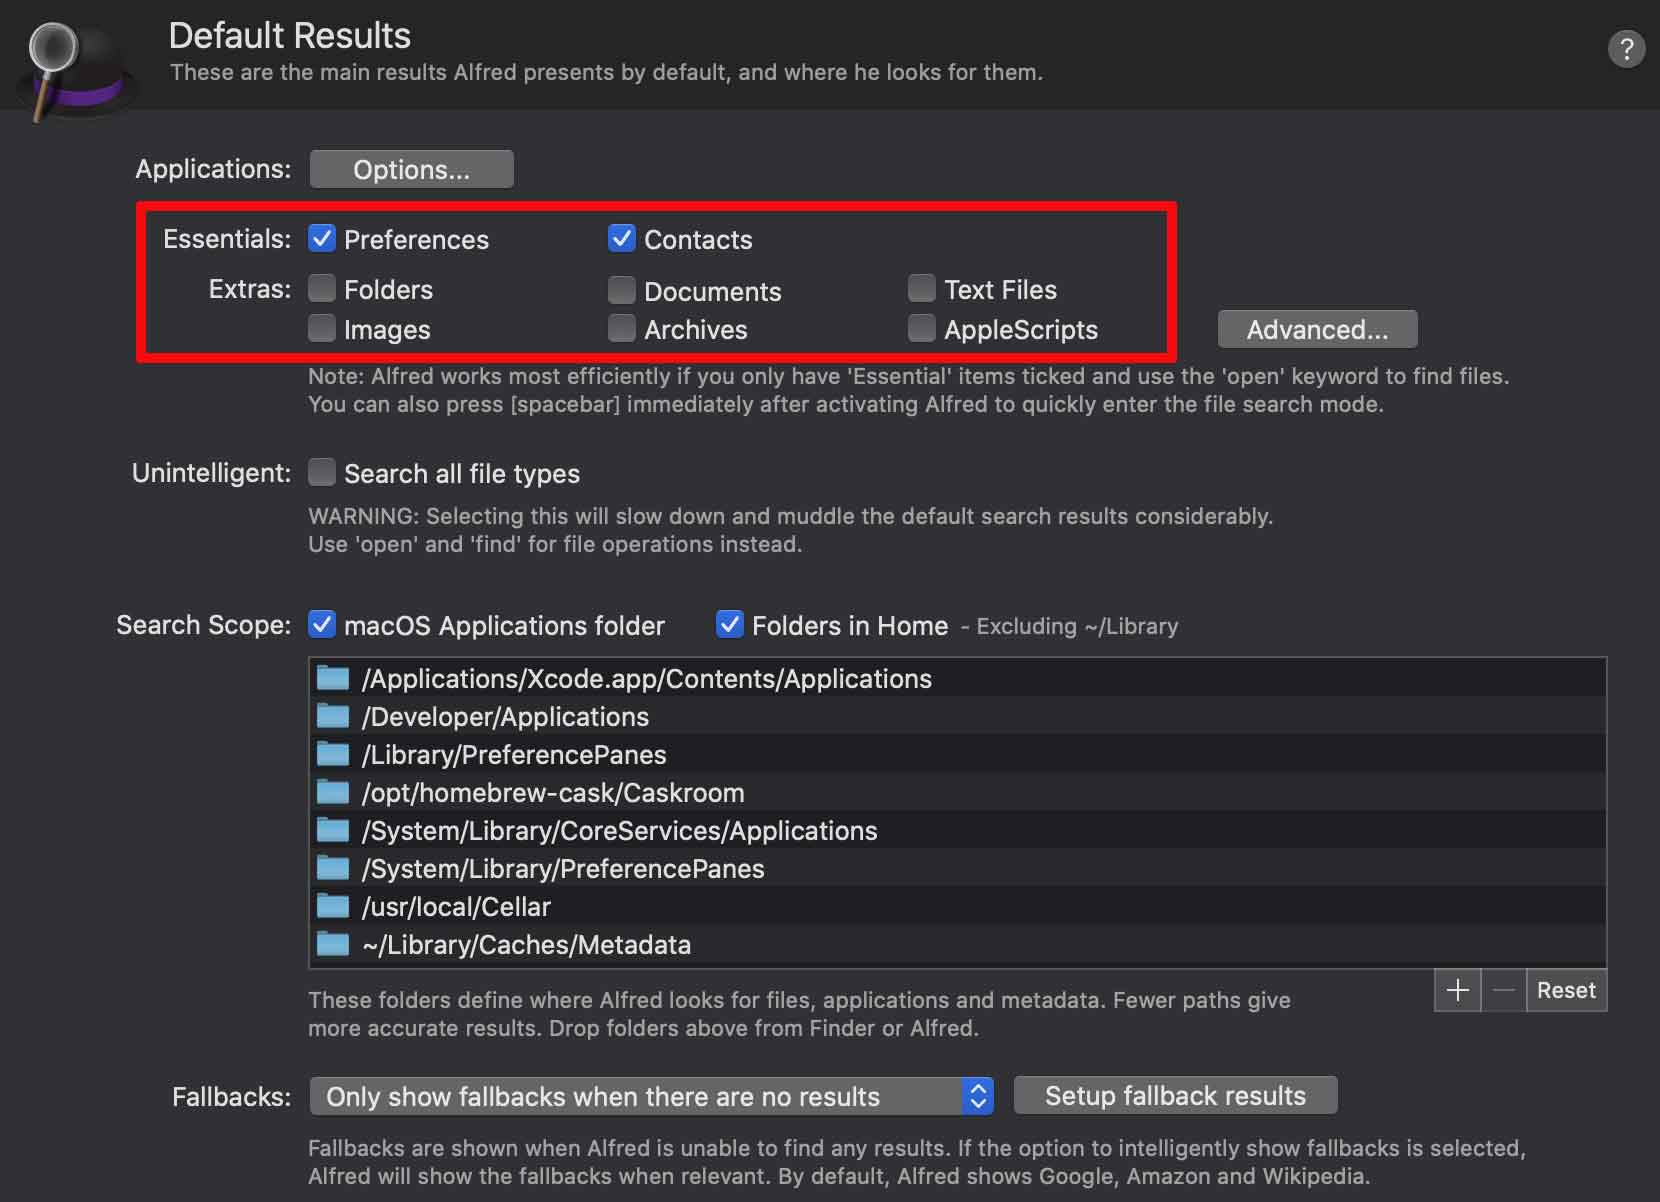Viewport: 1660px width, 1202px height.
Task: Open the Advanced settings button
Action: coord(1317,329)
